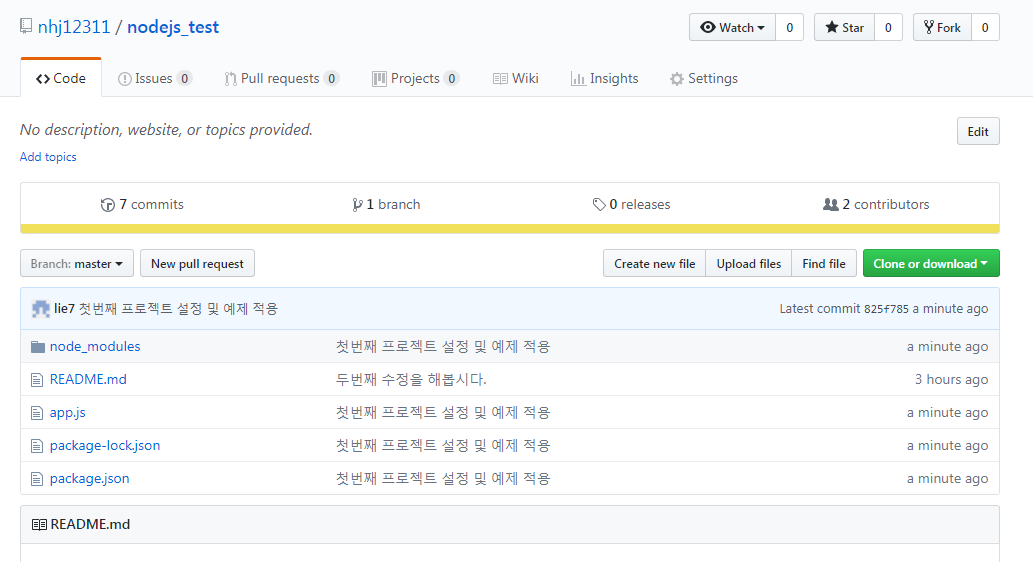The height and width of the screenshot is (562, 1033).
Task: Click the people icon next to 2 contributors
Action: point(831,205)
